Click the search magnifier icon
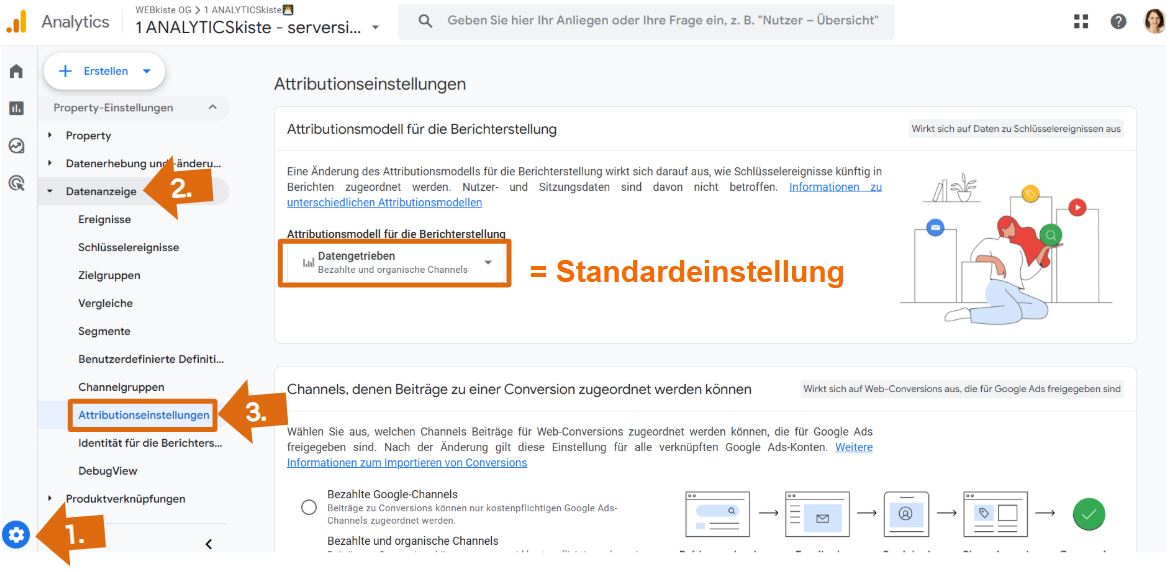Screen dimensions: 1171x572 tap(426, 22)
